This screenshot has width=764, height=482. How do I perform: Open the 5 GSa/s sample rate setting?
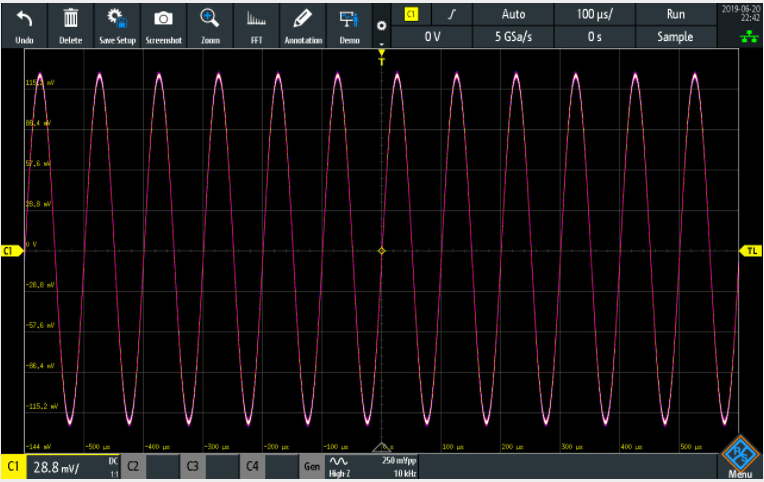[x=513, y=37]
